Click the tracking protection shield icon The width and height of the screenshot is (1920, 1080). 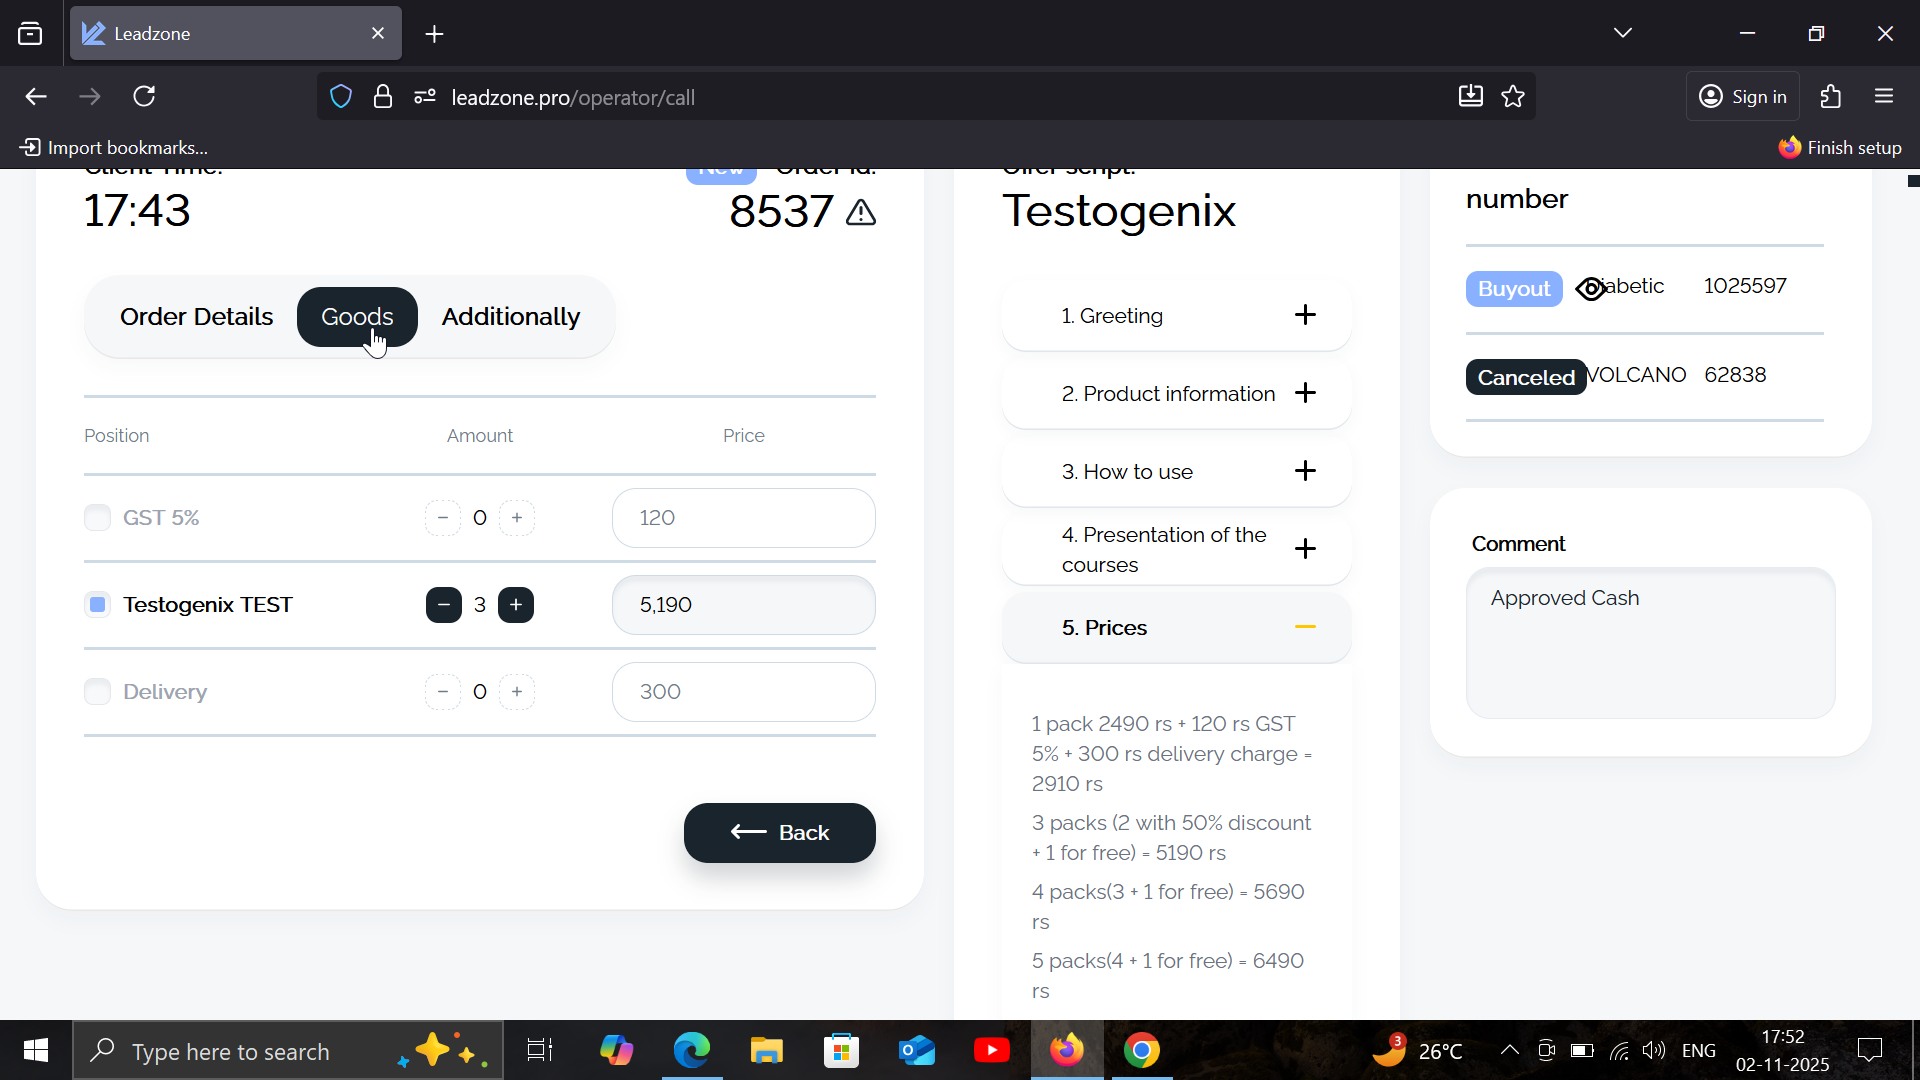pyautogui.click(x=341, y=97)
